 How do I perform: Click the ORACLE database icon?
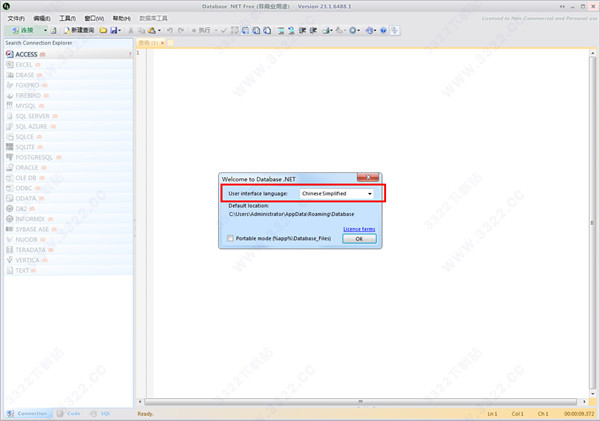tap(10, 168)
